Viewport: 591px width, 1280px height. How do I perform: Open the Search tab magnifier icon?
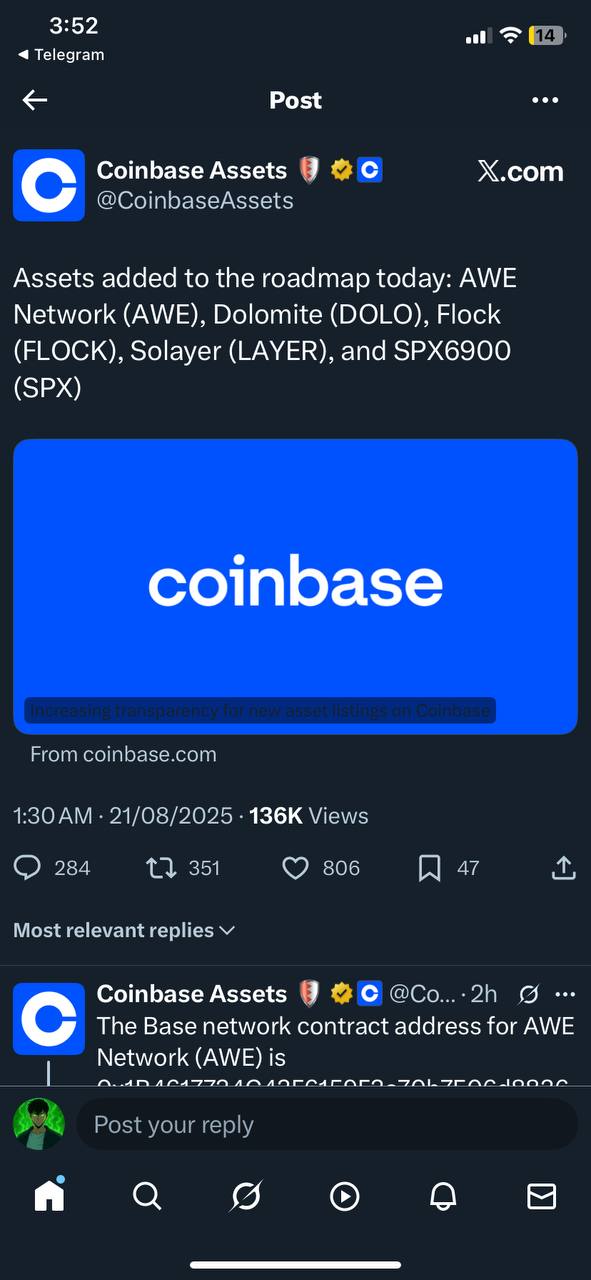click(x=147, y=1196)
